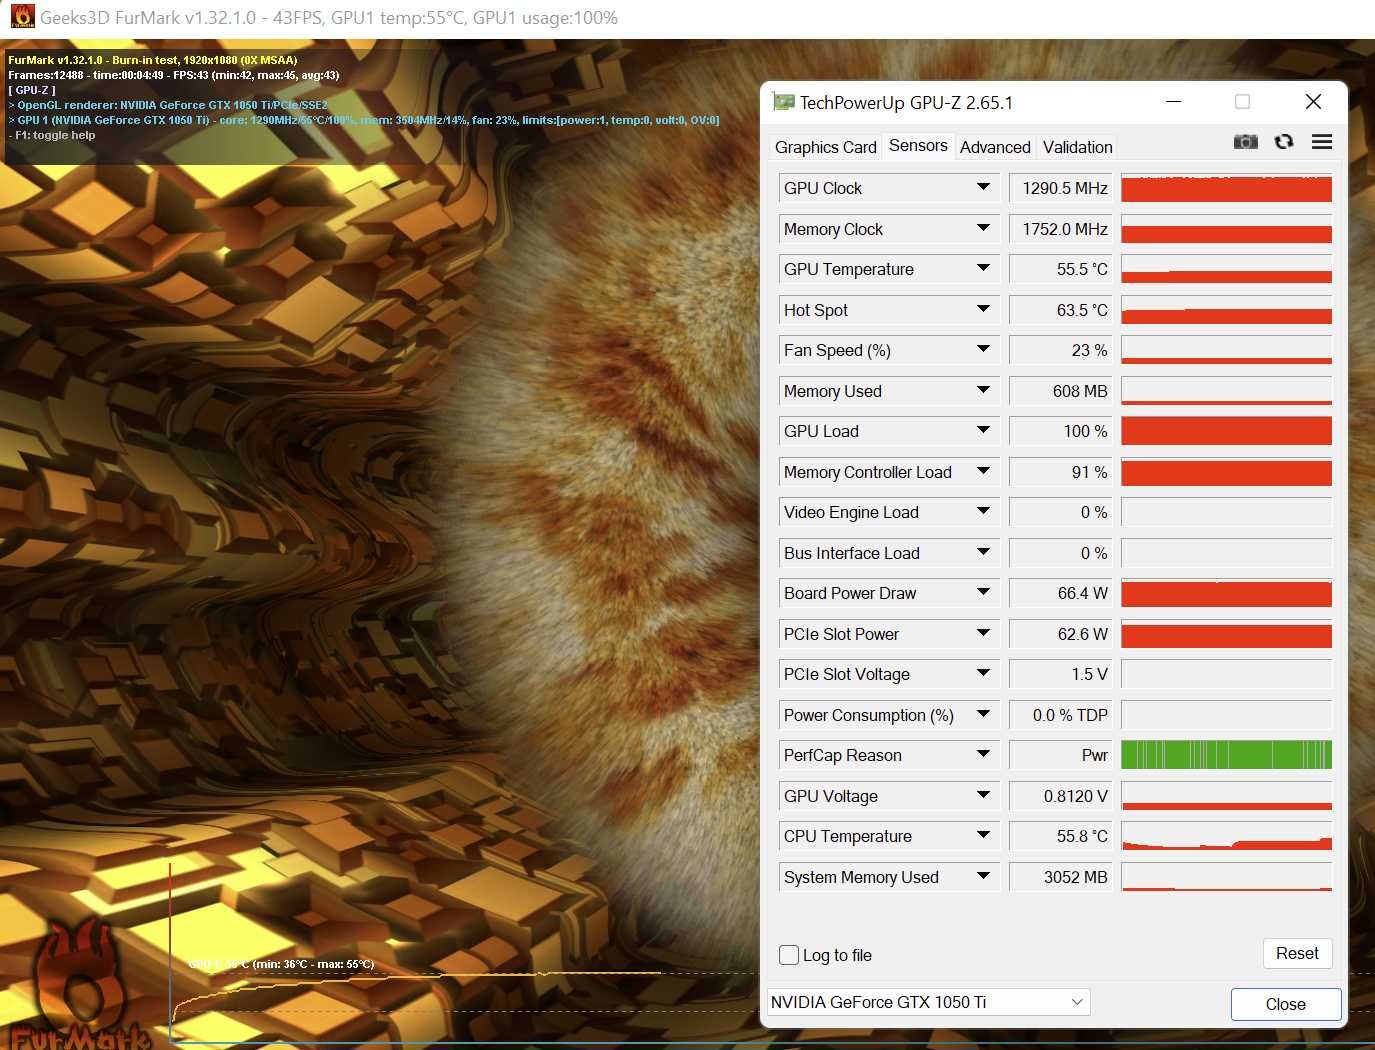Open the Video Engine Load dropdown
This screenshot has height=1050, width=1375.
point(984,511)
